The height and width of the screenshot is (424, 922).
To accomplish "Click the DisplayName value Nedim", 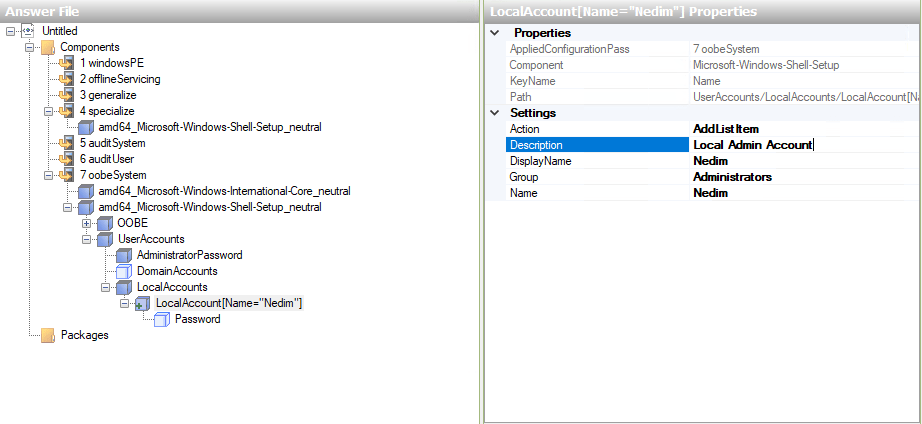I will point(710,161).
